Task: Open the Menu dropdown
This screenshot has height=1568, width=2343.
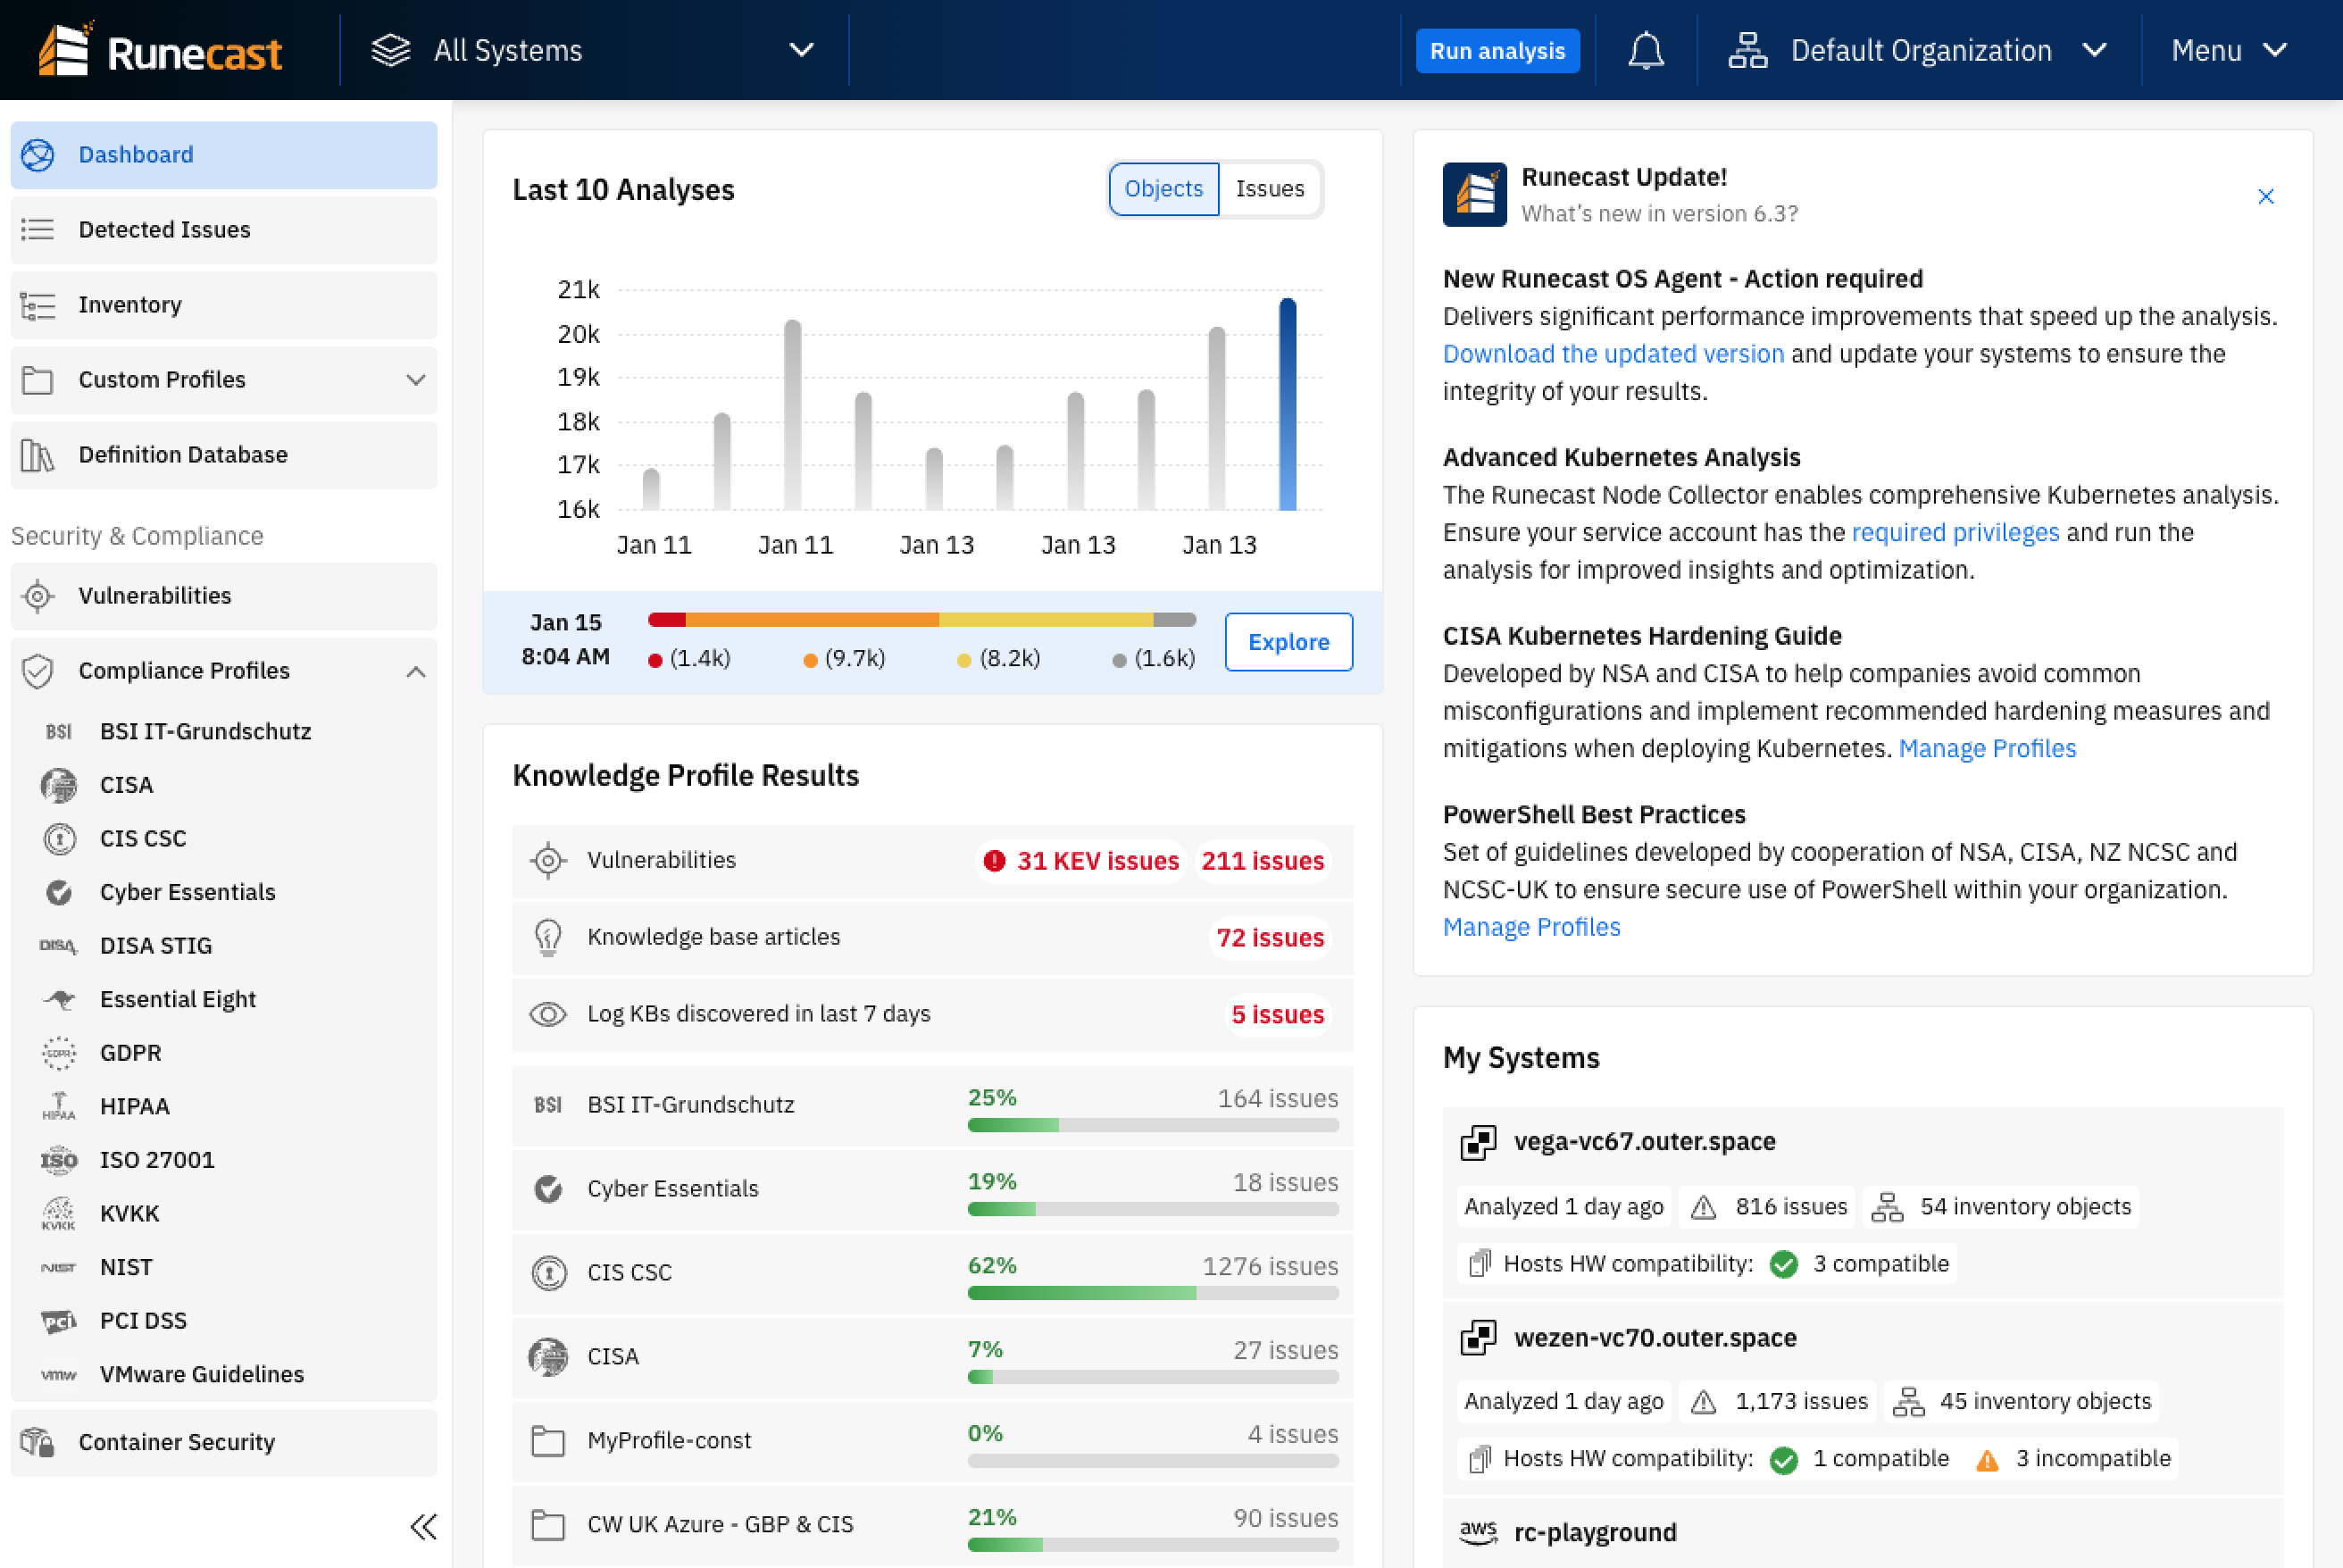Action: click(x=2229, y=50)
